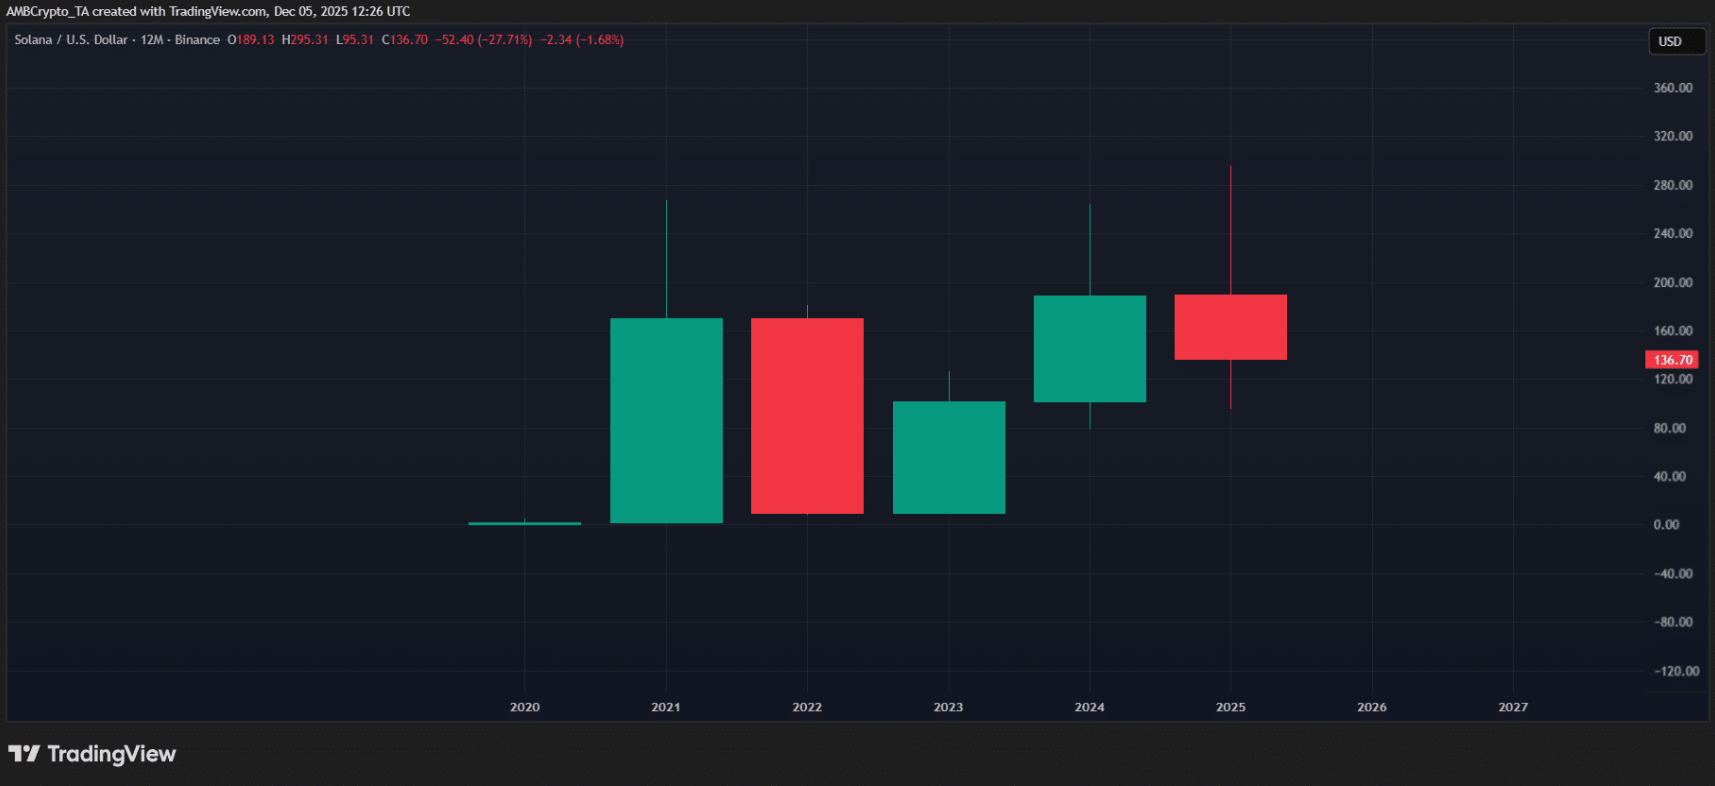
Task: Select the 2024 green candle body
Action: click(x=1089, y=349)
